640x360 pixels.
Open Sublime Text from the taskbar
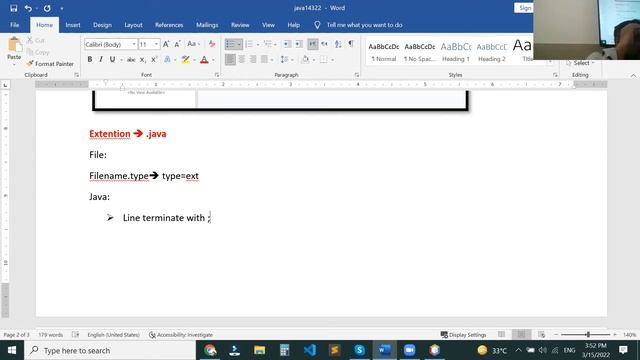click(x=334, y=350)
